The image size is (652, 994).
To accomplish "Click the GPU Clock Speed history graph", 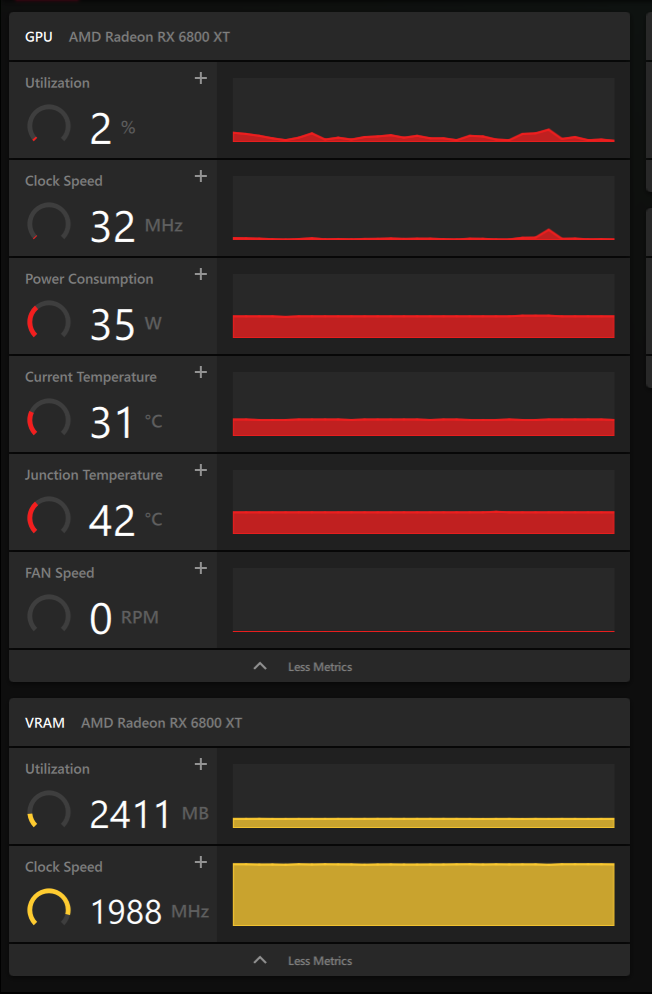I will click(423, 208).
